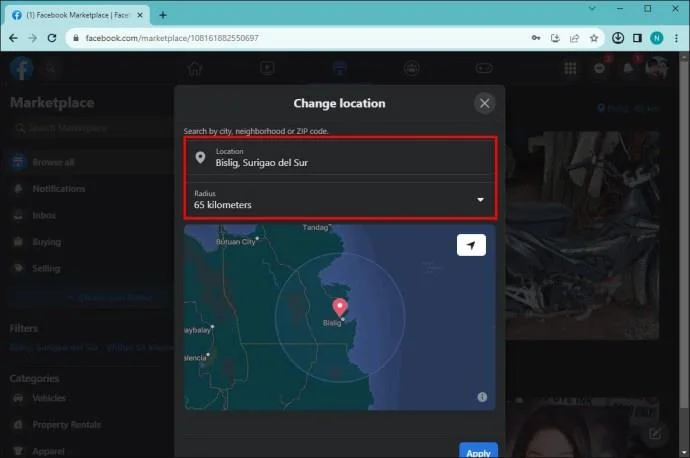Viewport: 690px width, 458px height.
Task: Click the location link above the listings
Action: click(628, 108)
